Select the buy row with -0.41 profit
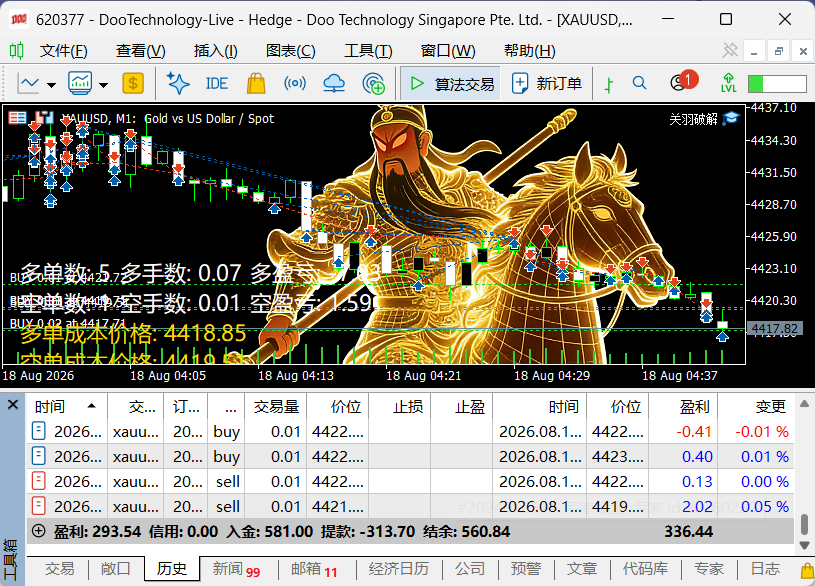The height and width of the screenshot is (586, 815). (x=411, y=432)
